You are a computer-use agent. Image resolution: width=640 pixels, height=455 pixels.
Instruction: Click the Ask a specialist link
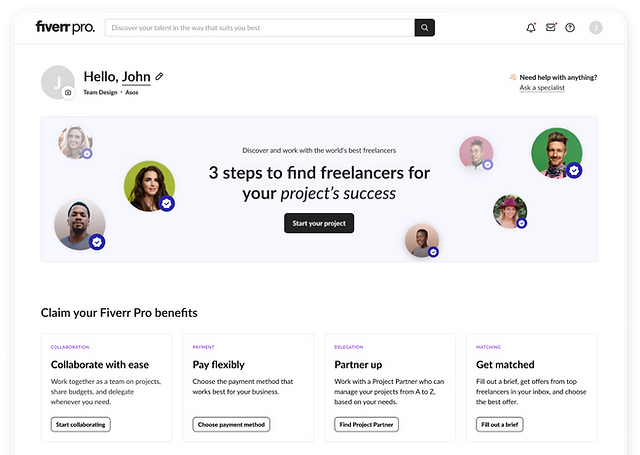pyautogui.click(x=542, y=88)
